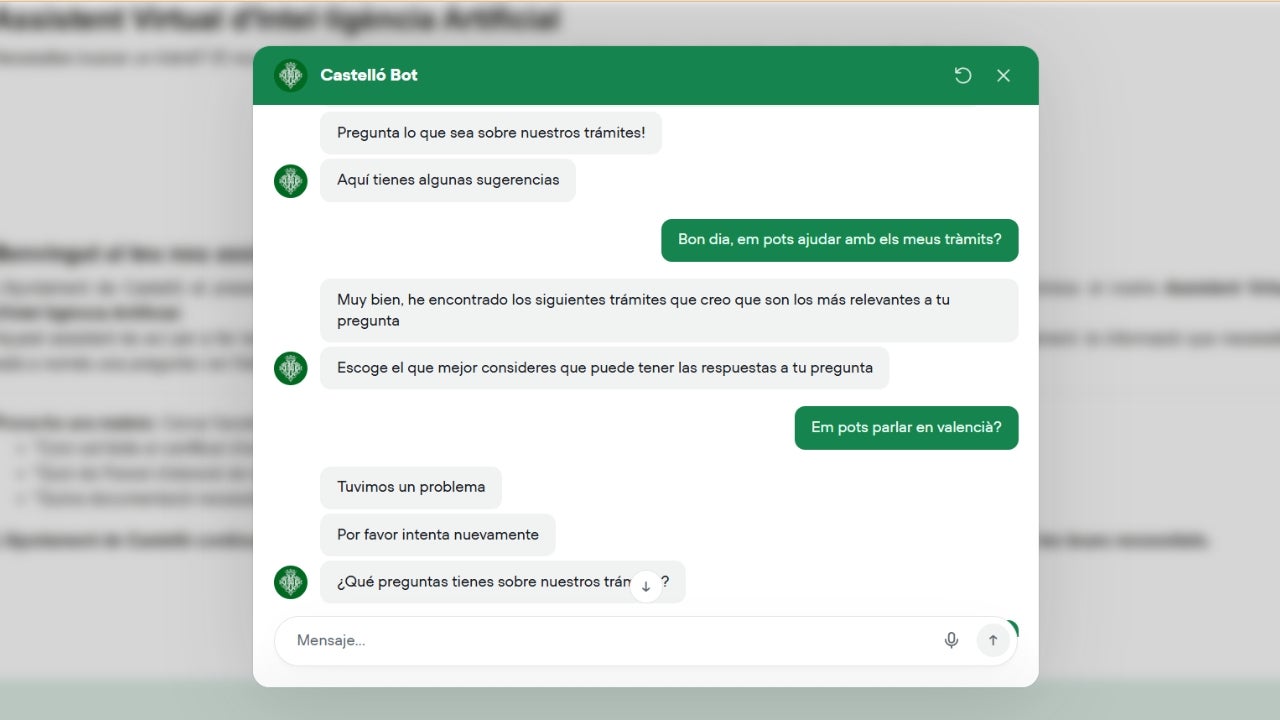Image resolution: width=1280 pixels, height=720 pixels.
Task: Click bot avatar beside "¿Qué preguntas tienes" message
Action: click(x=291, y=582)
